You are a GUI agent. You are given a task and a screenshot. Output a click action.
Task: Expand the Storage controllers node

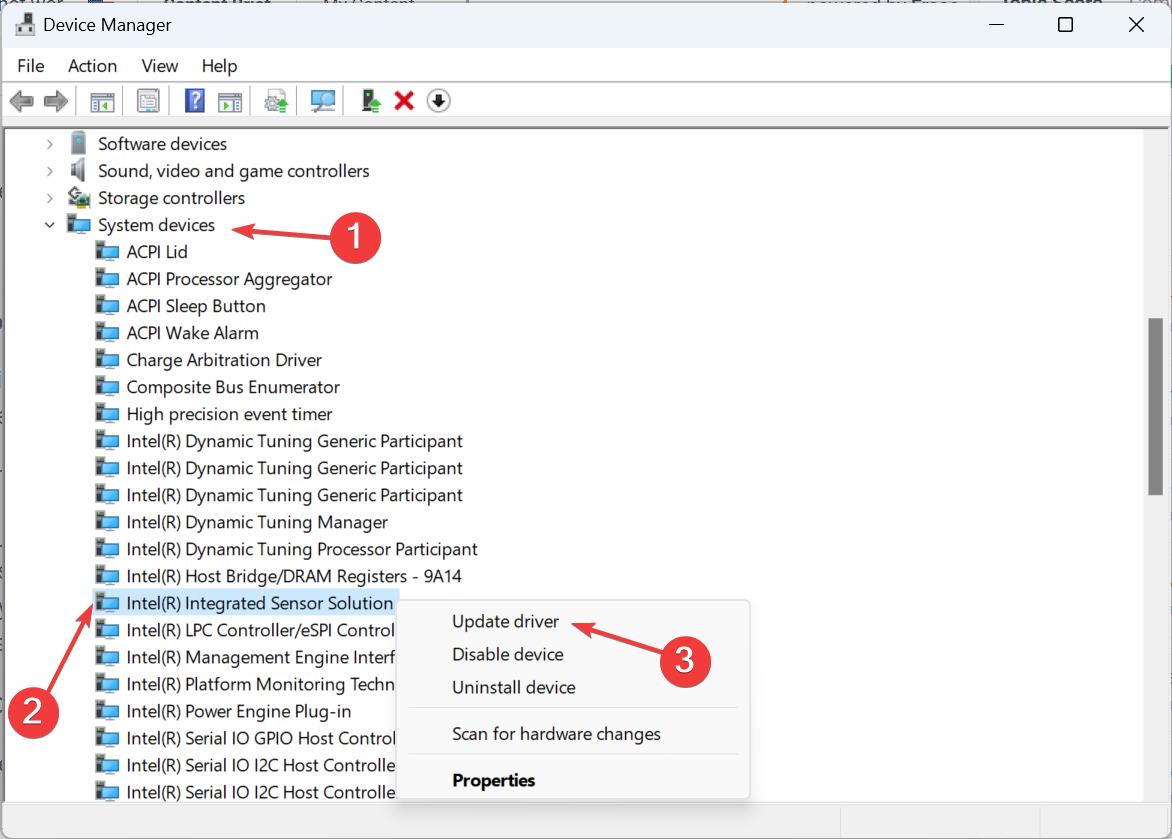coord(50,198)
